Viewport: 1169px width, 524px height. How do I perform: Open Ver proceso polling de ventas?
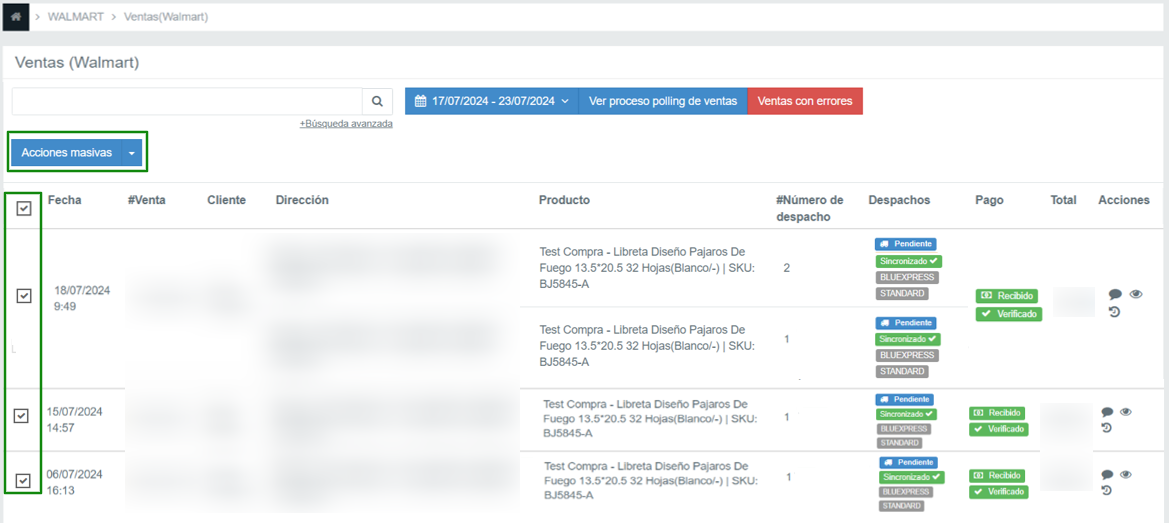(663, 101)
